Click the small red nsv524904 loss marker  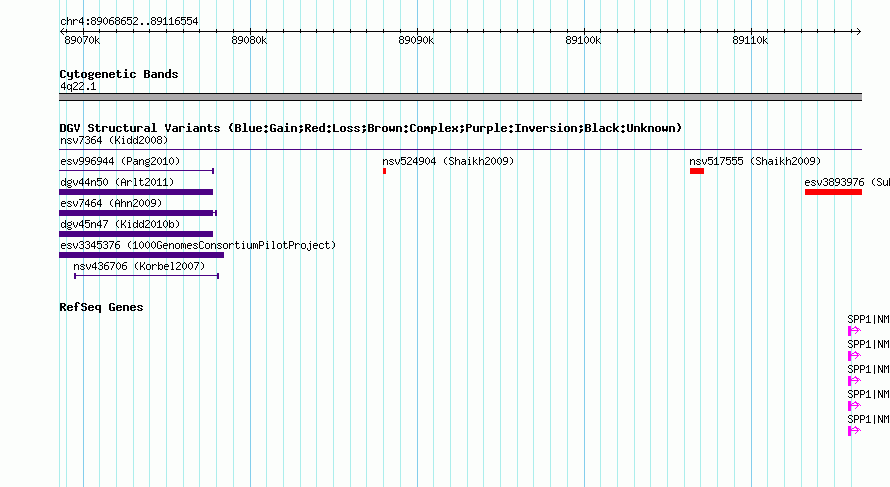(x=384, y=171)
